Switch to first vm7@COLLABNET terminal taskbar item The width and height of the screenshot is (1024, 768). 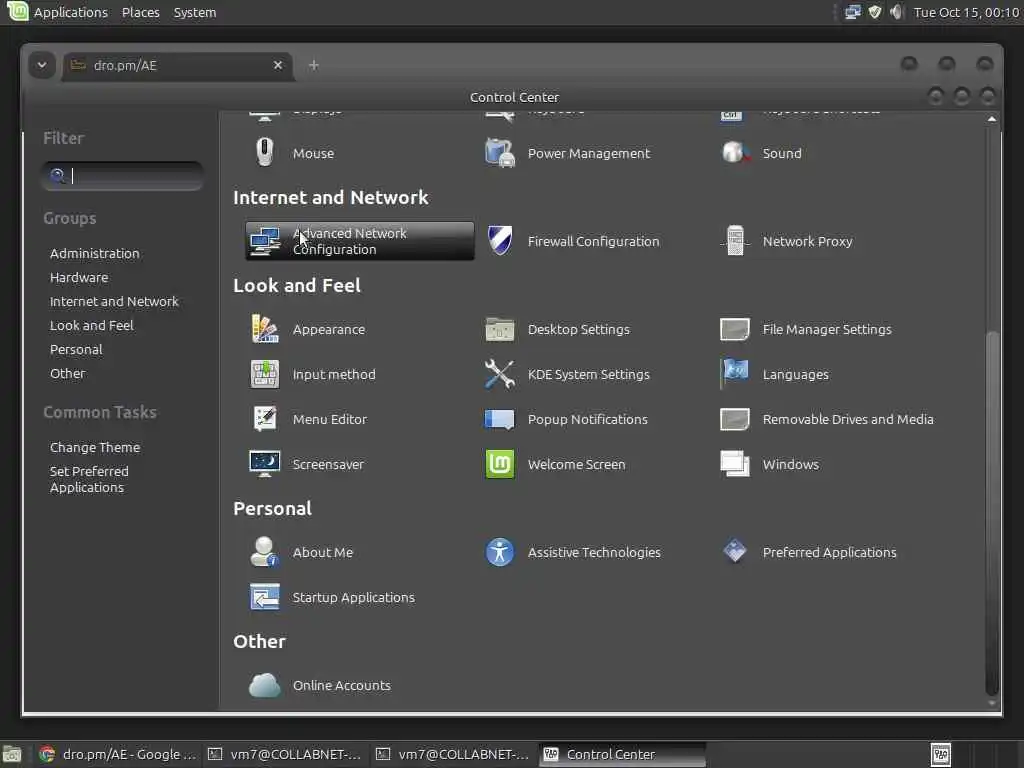coord(285,754)
